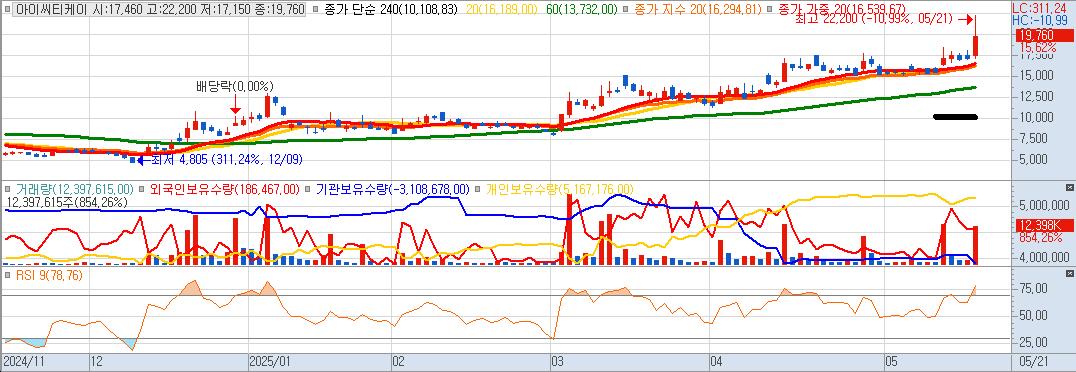
Task: Click the 2025/01 date axis label
Action: [269, 360]
